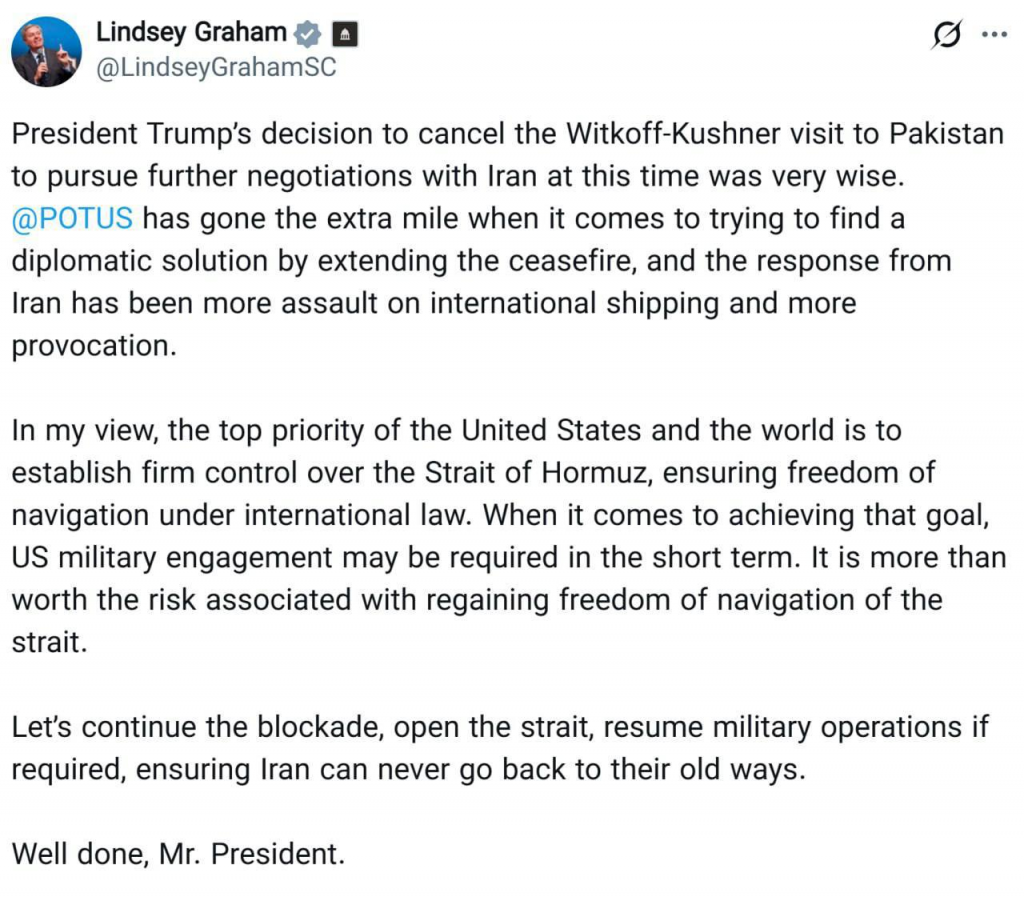Click the blue verified checkmark badge
The height and width of the screenshot is (897, 1024).
click(308, 34)
